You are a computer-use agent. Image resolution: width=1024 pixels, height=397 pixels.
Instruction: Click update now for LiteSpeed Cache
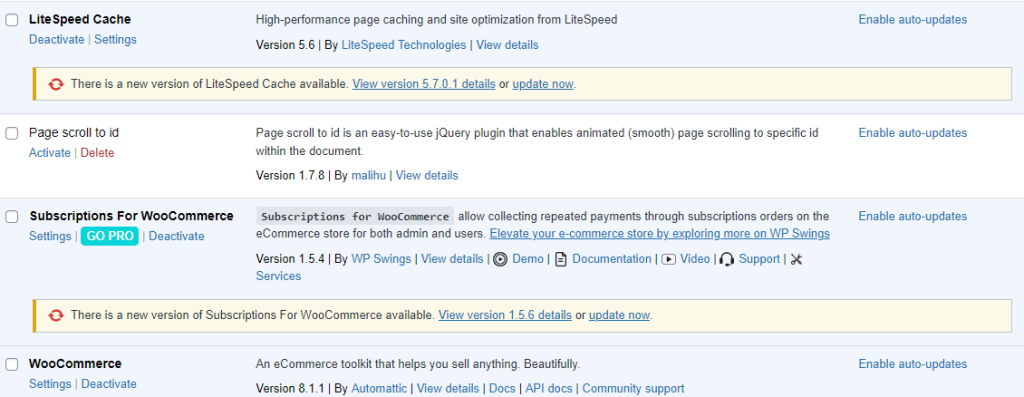pos(543,84)
